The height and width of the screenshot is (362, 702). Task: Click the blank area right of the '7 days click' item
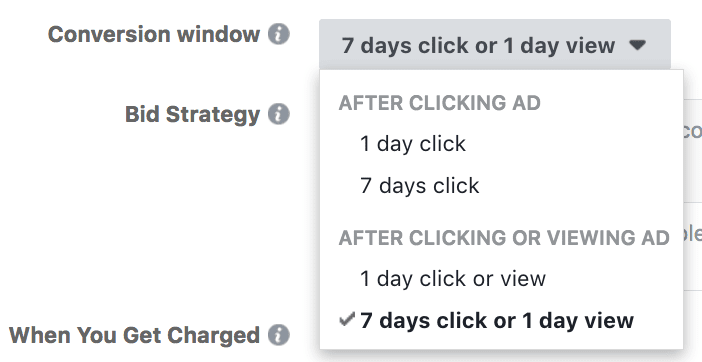coord(582,185)
